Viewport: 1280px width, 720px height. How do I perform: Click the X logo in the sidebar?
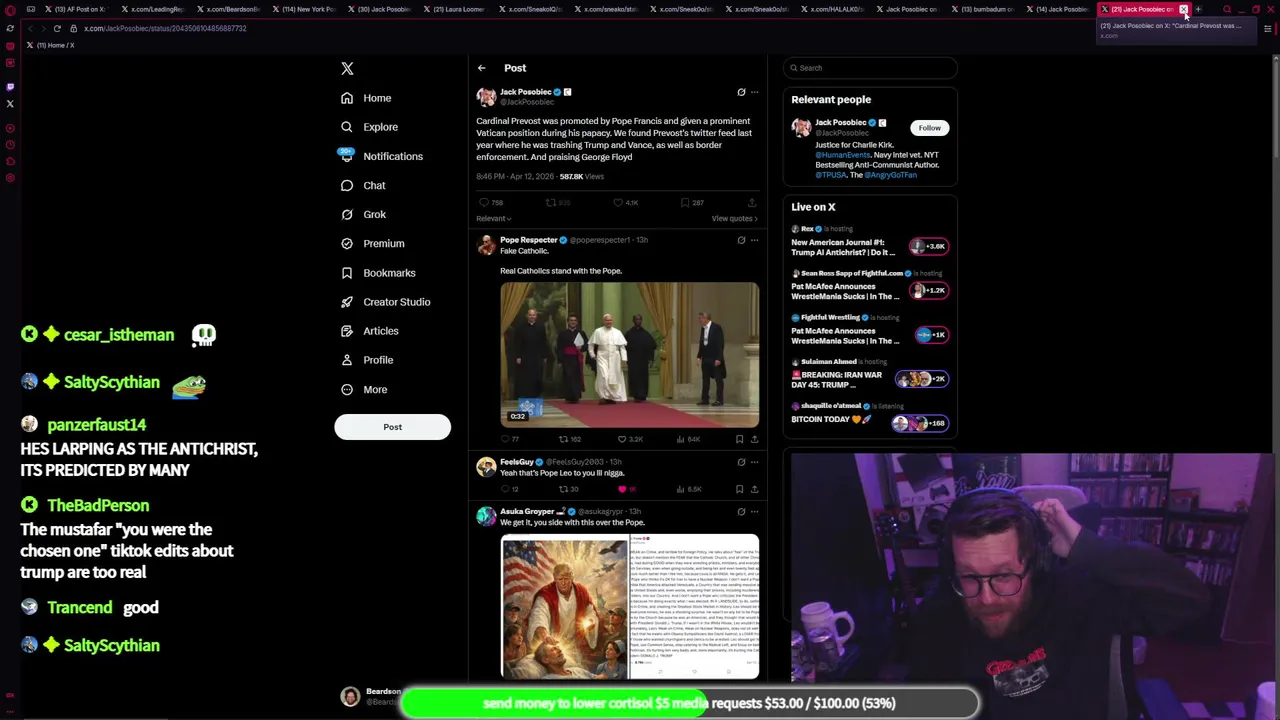(347, 68)
